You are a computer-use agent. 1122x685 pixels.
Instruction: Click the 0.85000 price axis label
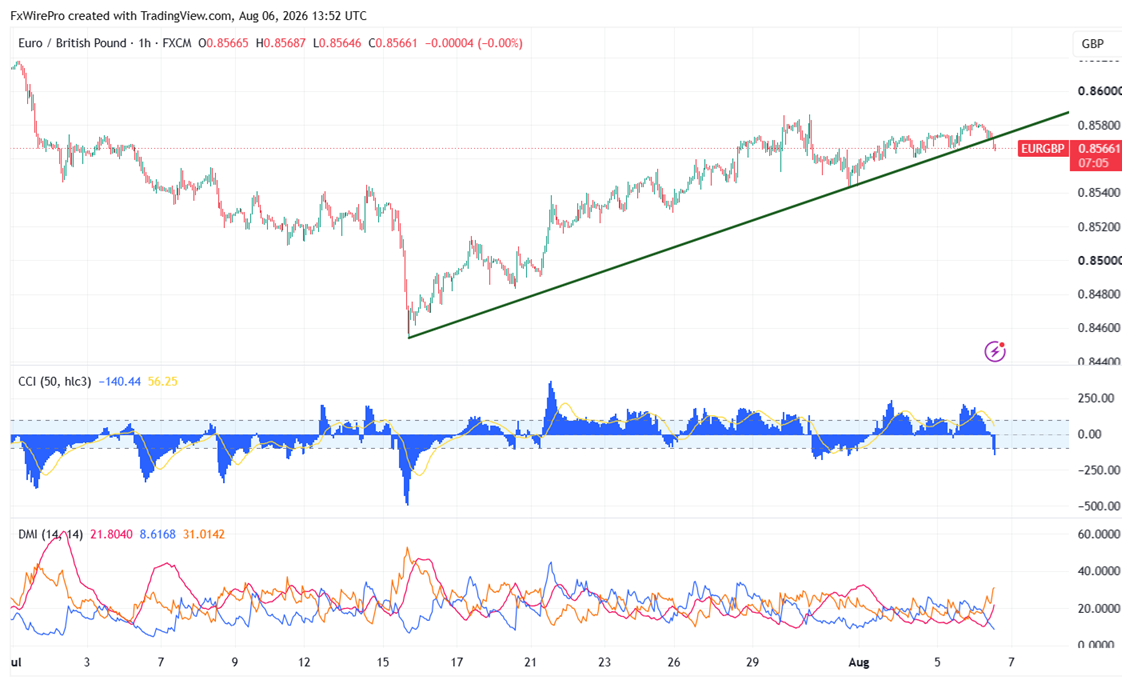click(1099, 260)
